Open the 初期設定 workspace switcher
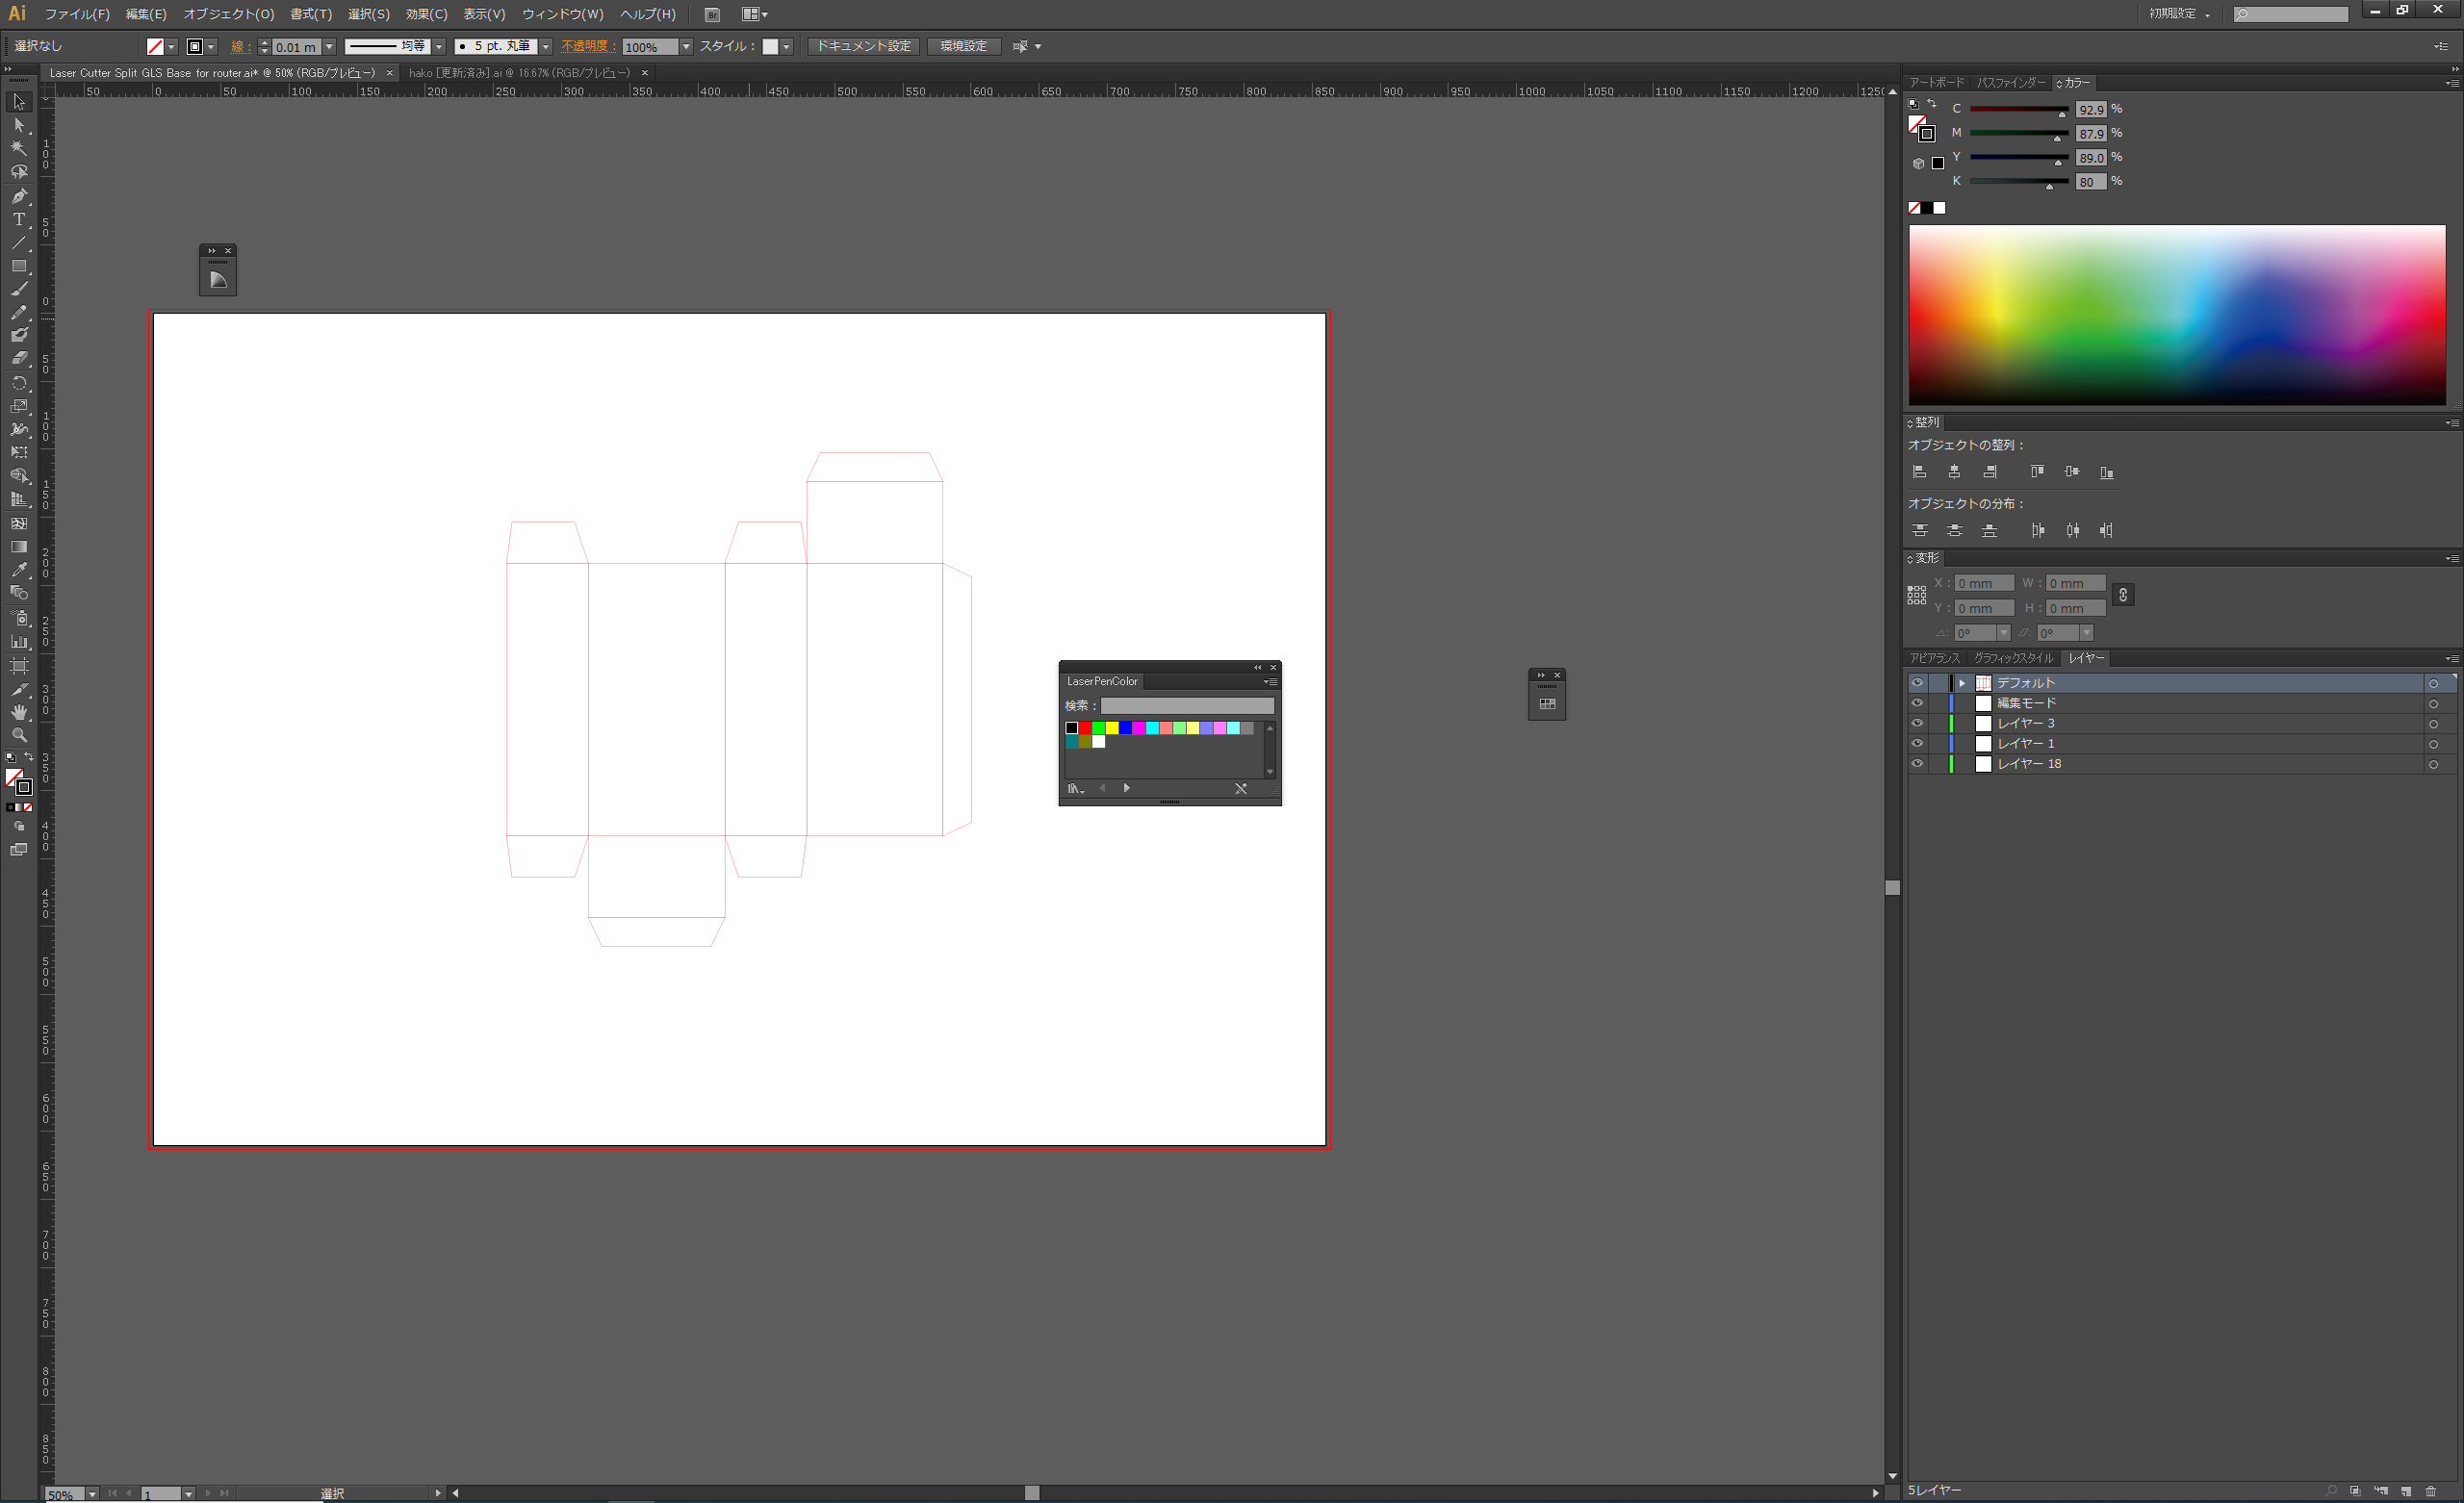 (2180, 14)
